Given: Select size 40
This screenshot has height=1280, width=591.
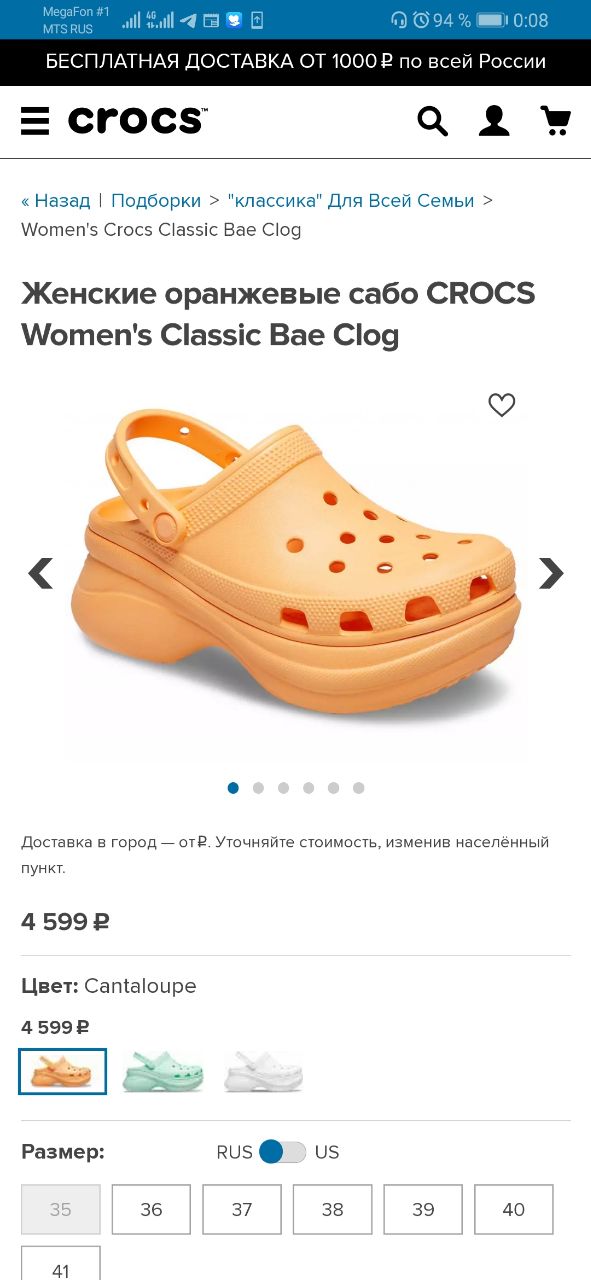Looking at the screenshot, I should [x=514, y=1210].
